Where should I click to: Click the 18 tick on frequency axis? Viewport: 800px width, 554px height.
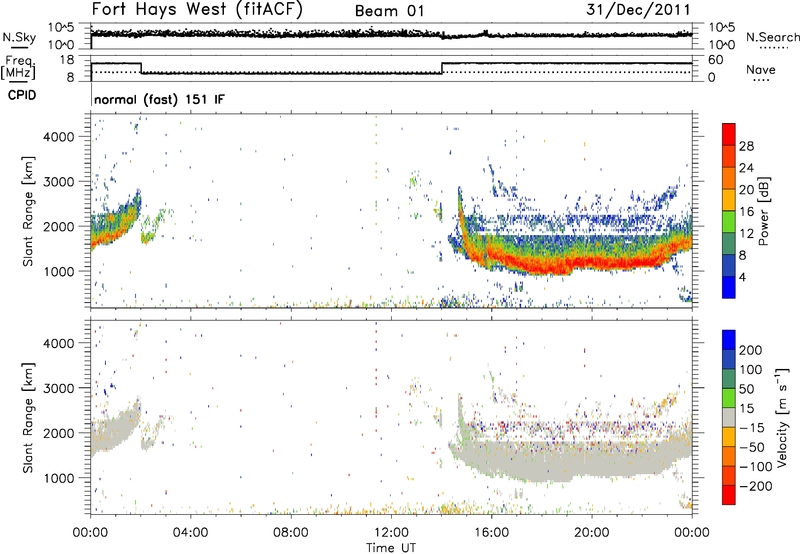(x=66, y=60)
